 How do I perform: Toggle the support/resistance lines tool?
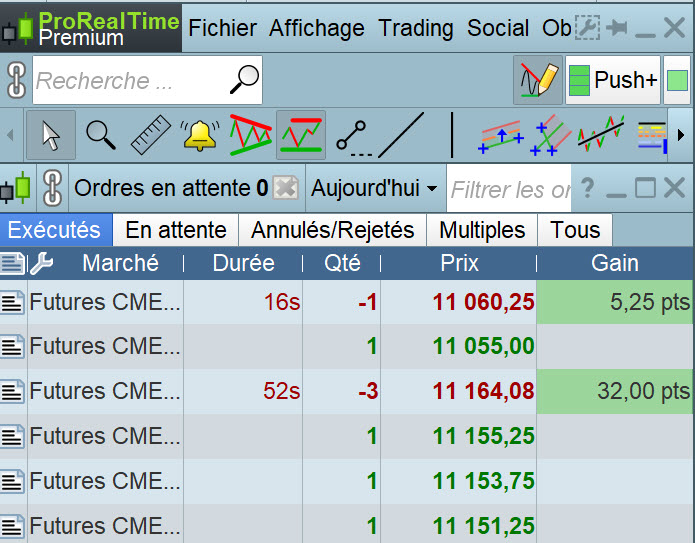[300, 135]
